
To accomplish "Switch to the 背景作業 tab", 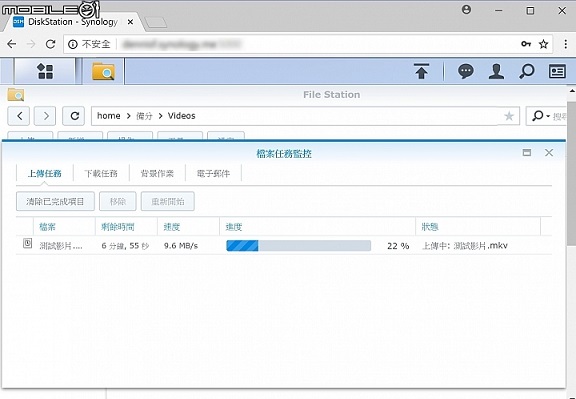I will (x=157, y=173).
